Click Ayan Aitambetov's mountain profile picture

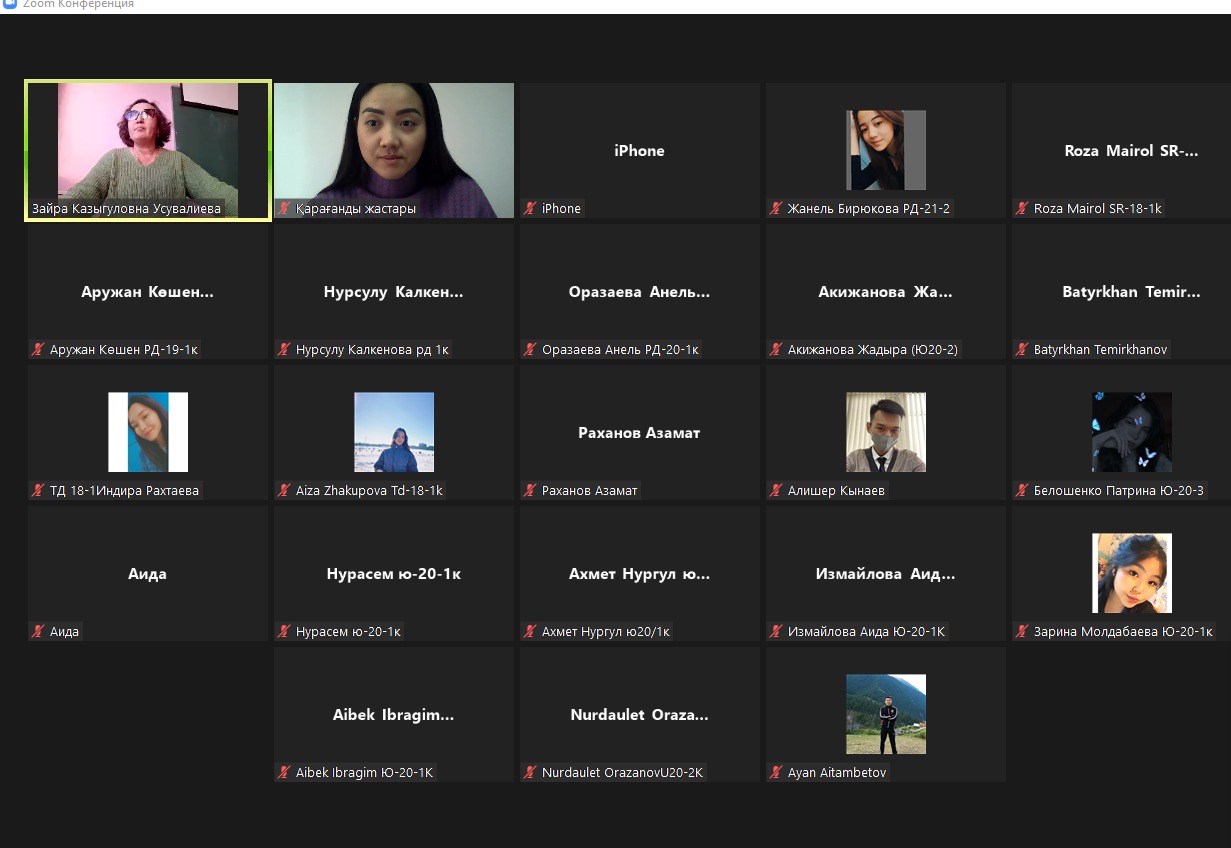point(885,714)
